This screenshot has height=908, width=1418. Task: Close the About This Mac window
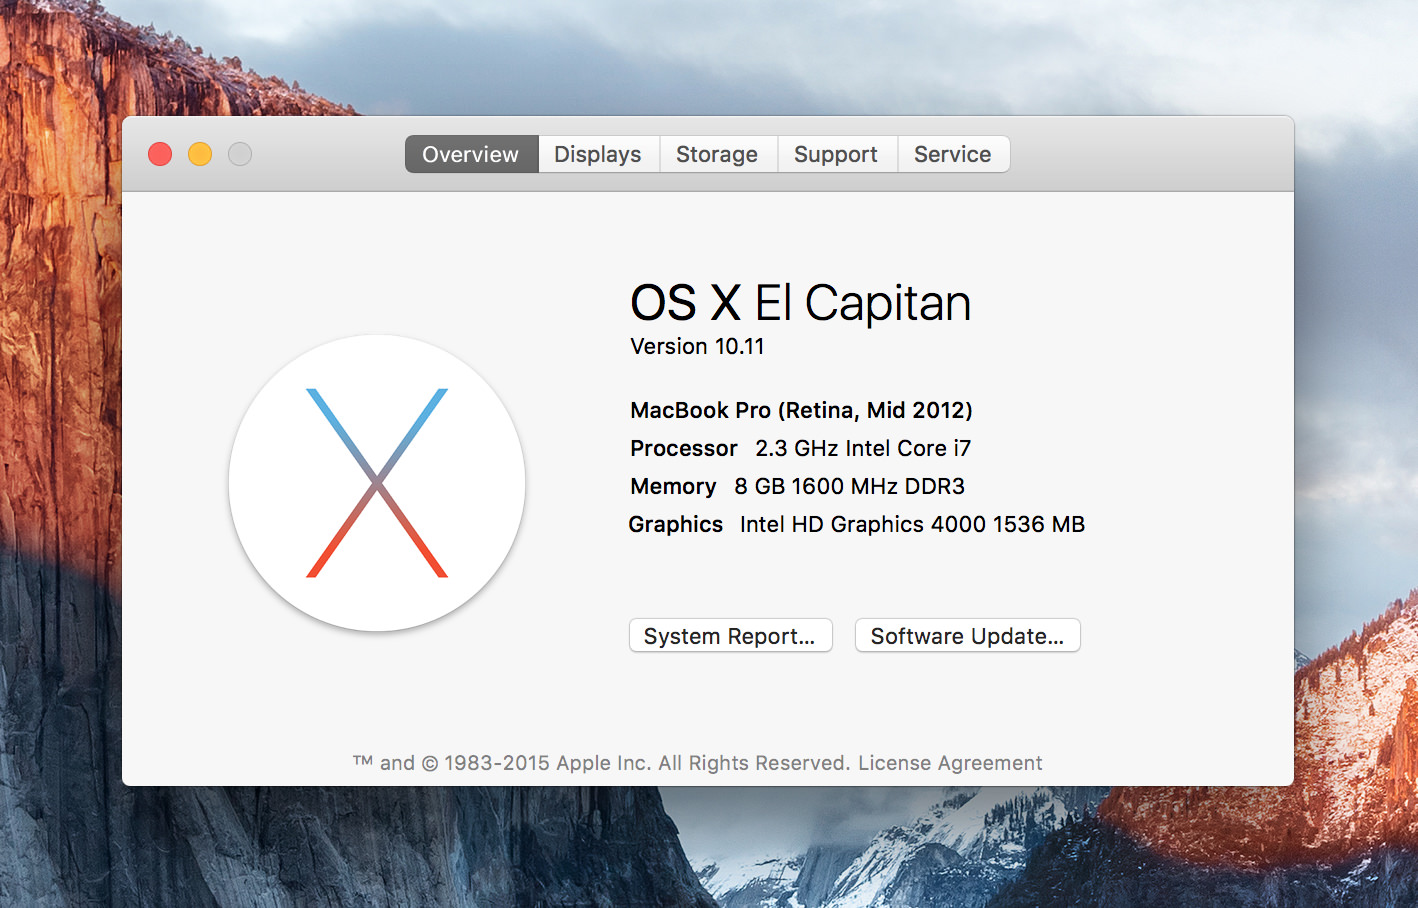coord(160,154)
